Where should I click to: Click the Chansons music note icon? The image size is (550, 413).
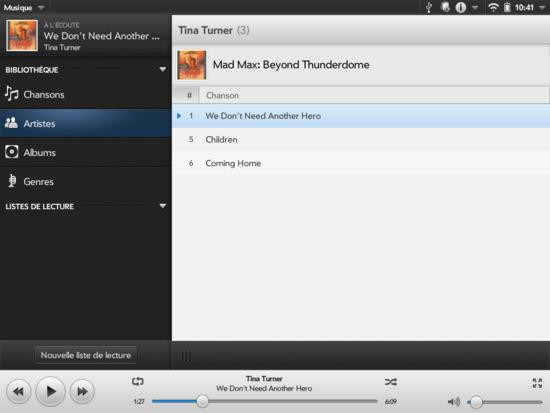12,94
